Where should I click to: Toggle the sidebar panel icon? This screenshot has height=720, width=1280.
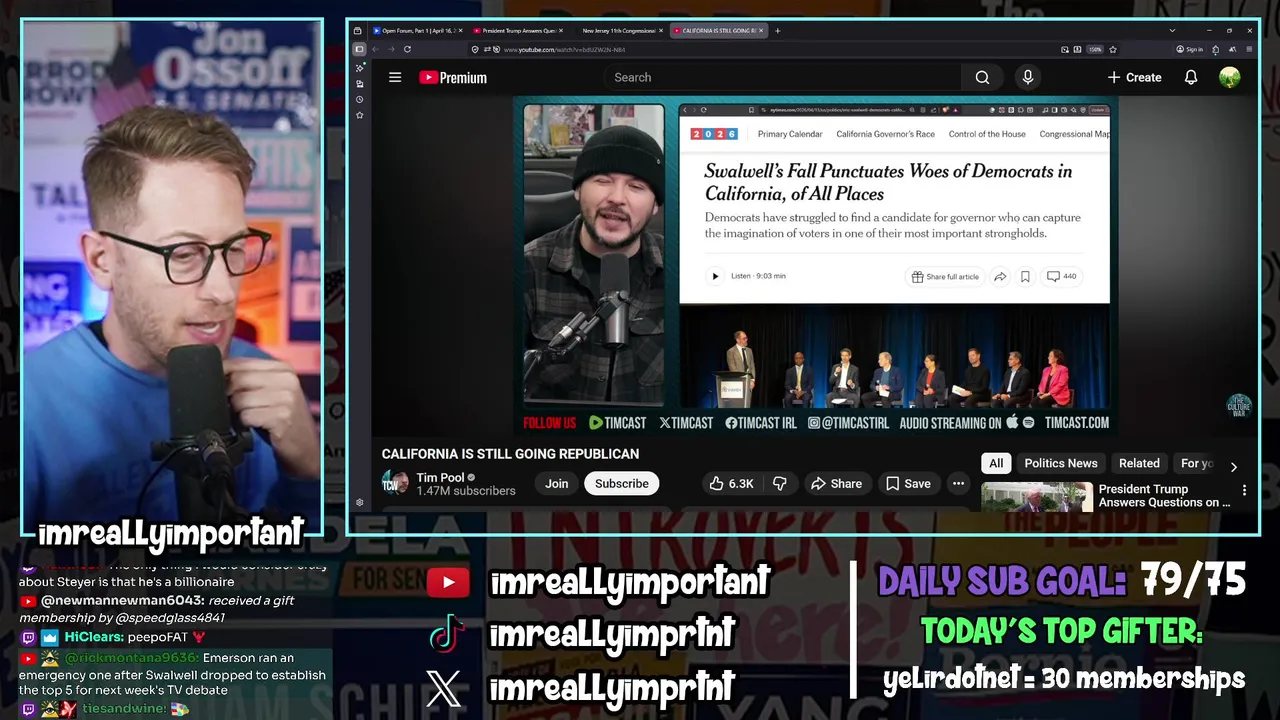[x=360, y=49]
